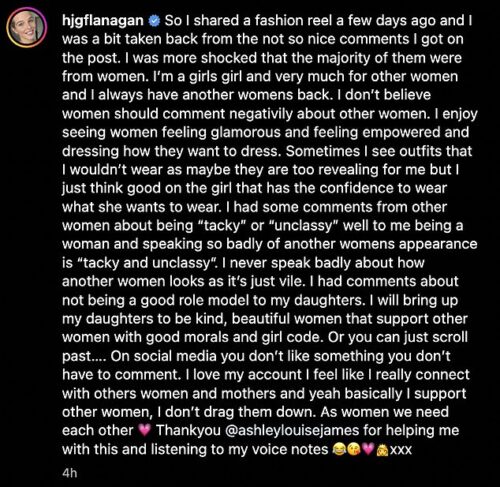Viewport: 500px width, 487px height.
Task: Click the person emoji before "xxx"
Action: pos(382,449)
